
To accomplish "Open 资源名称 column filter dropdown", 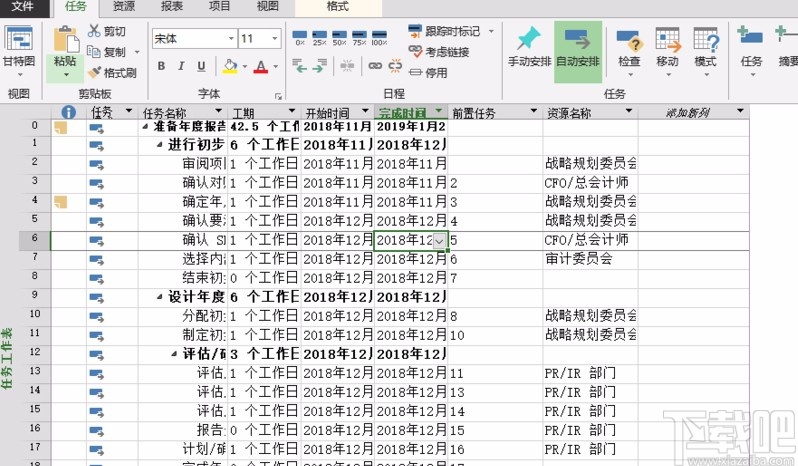I will tap(629, 111).
